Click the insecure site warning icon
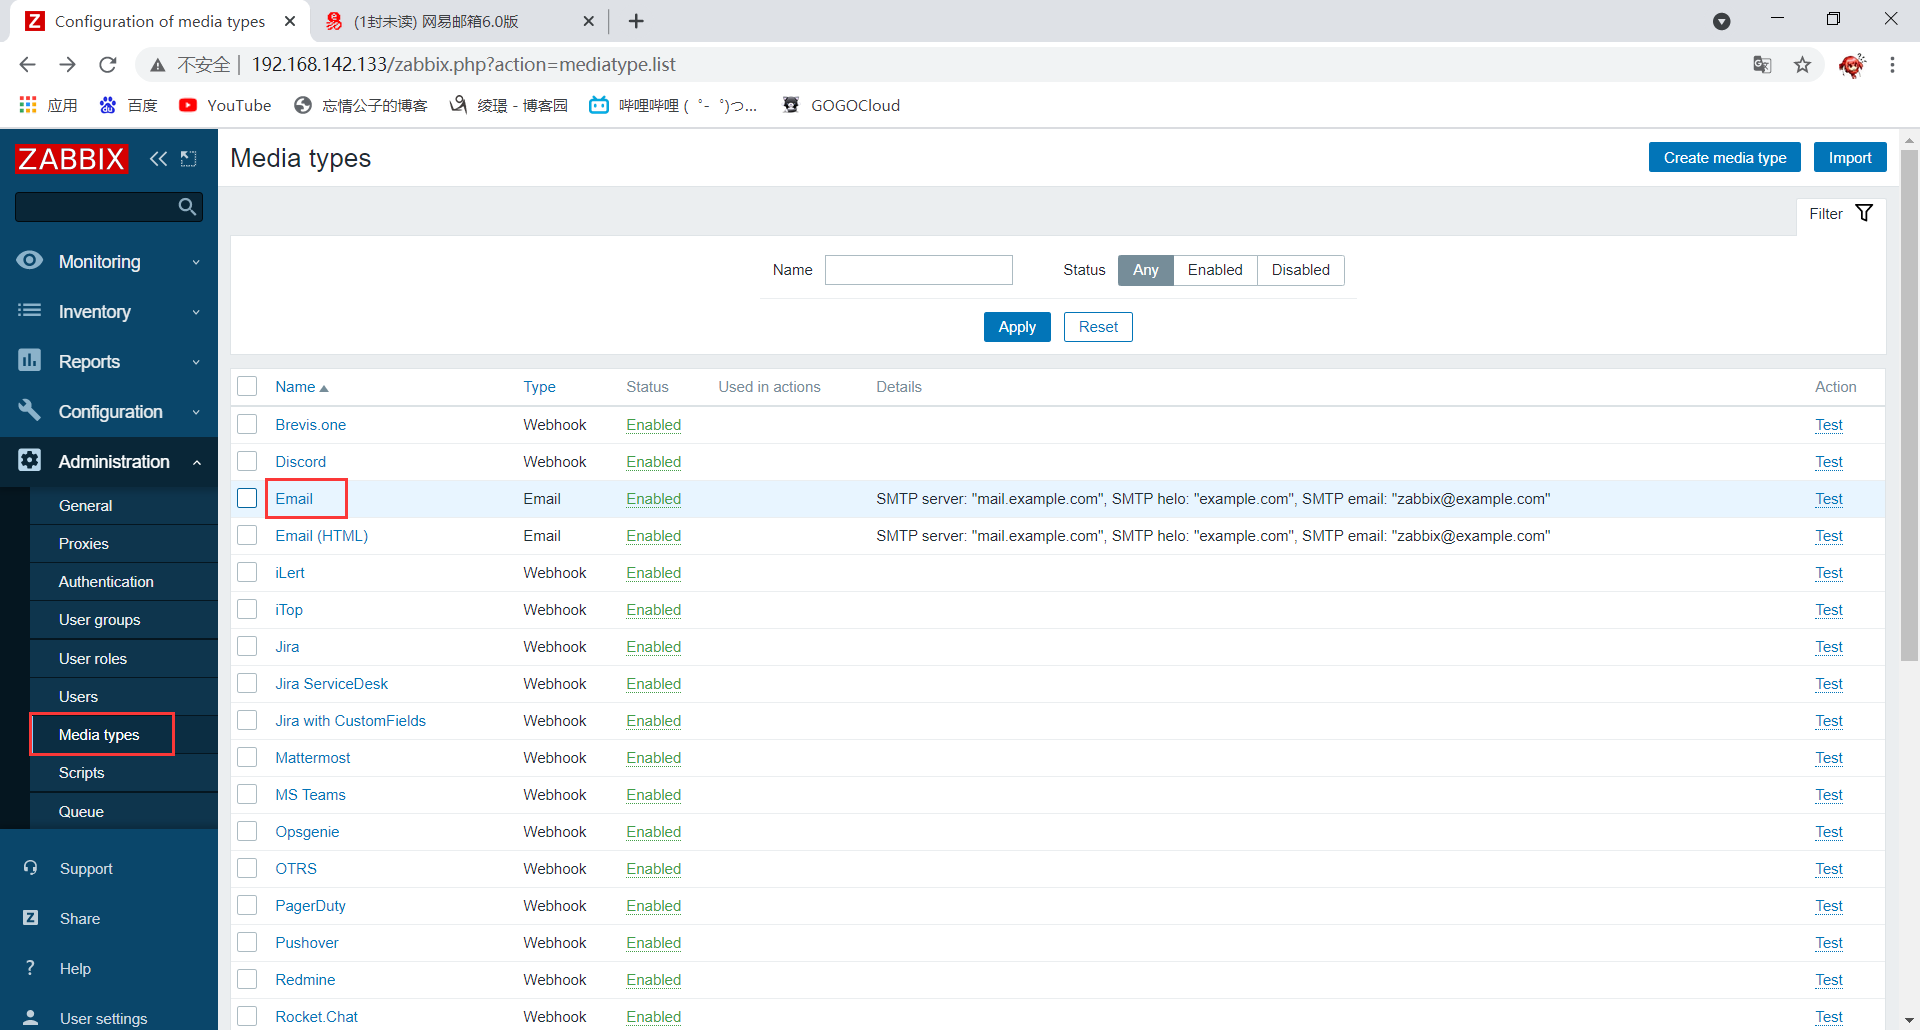The width and height of the screenshot is (1920, 1030). [157, 65]
